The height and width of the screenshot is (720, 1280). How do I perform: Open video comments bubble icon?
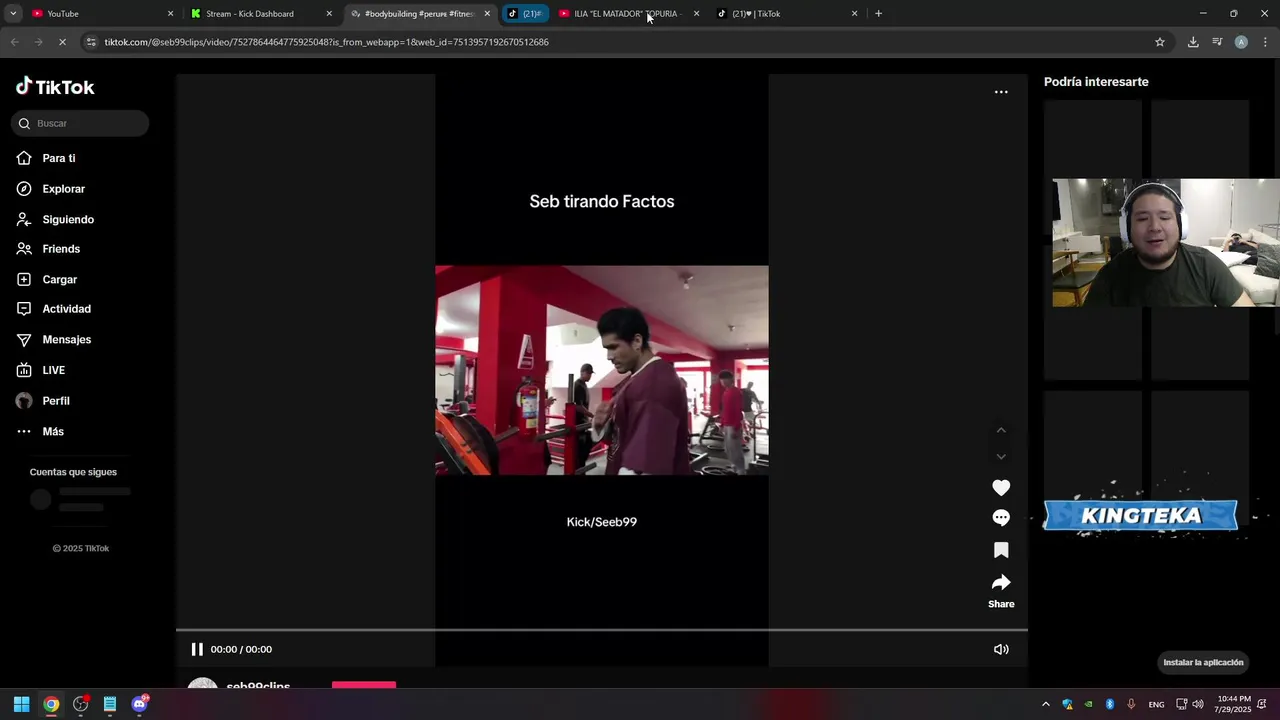[1001, 518]
